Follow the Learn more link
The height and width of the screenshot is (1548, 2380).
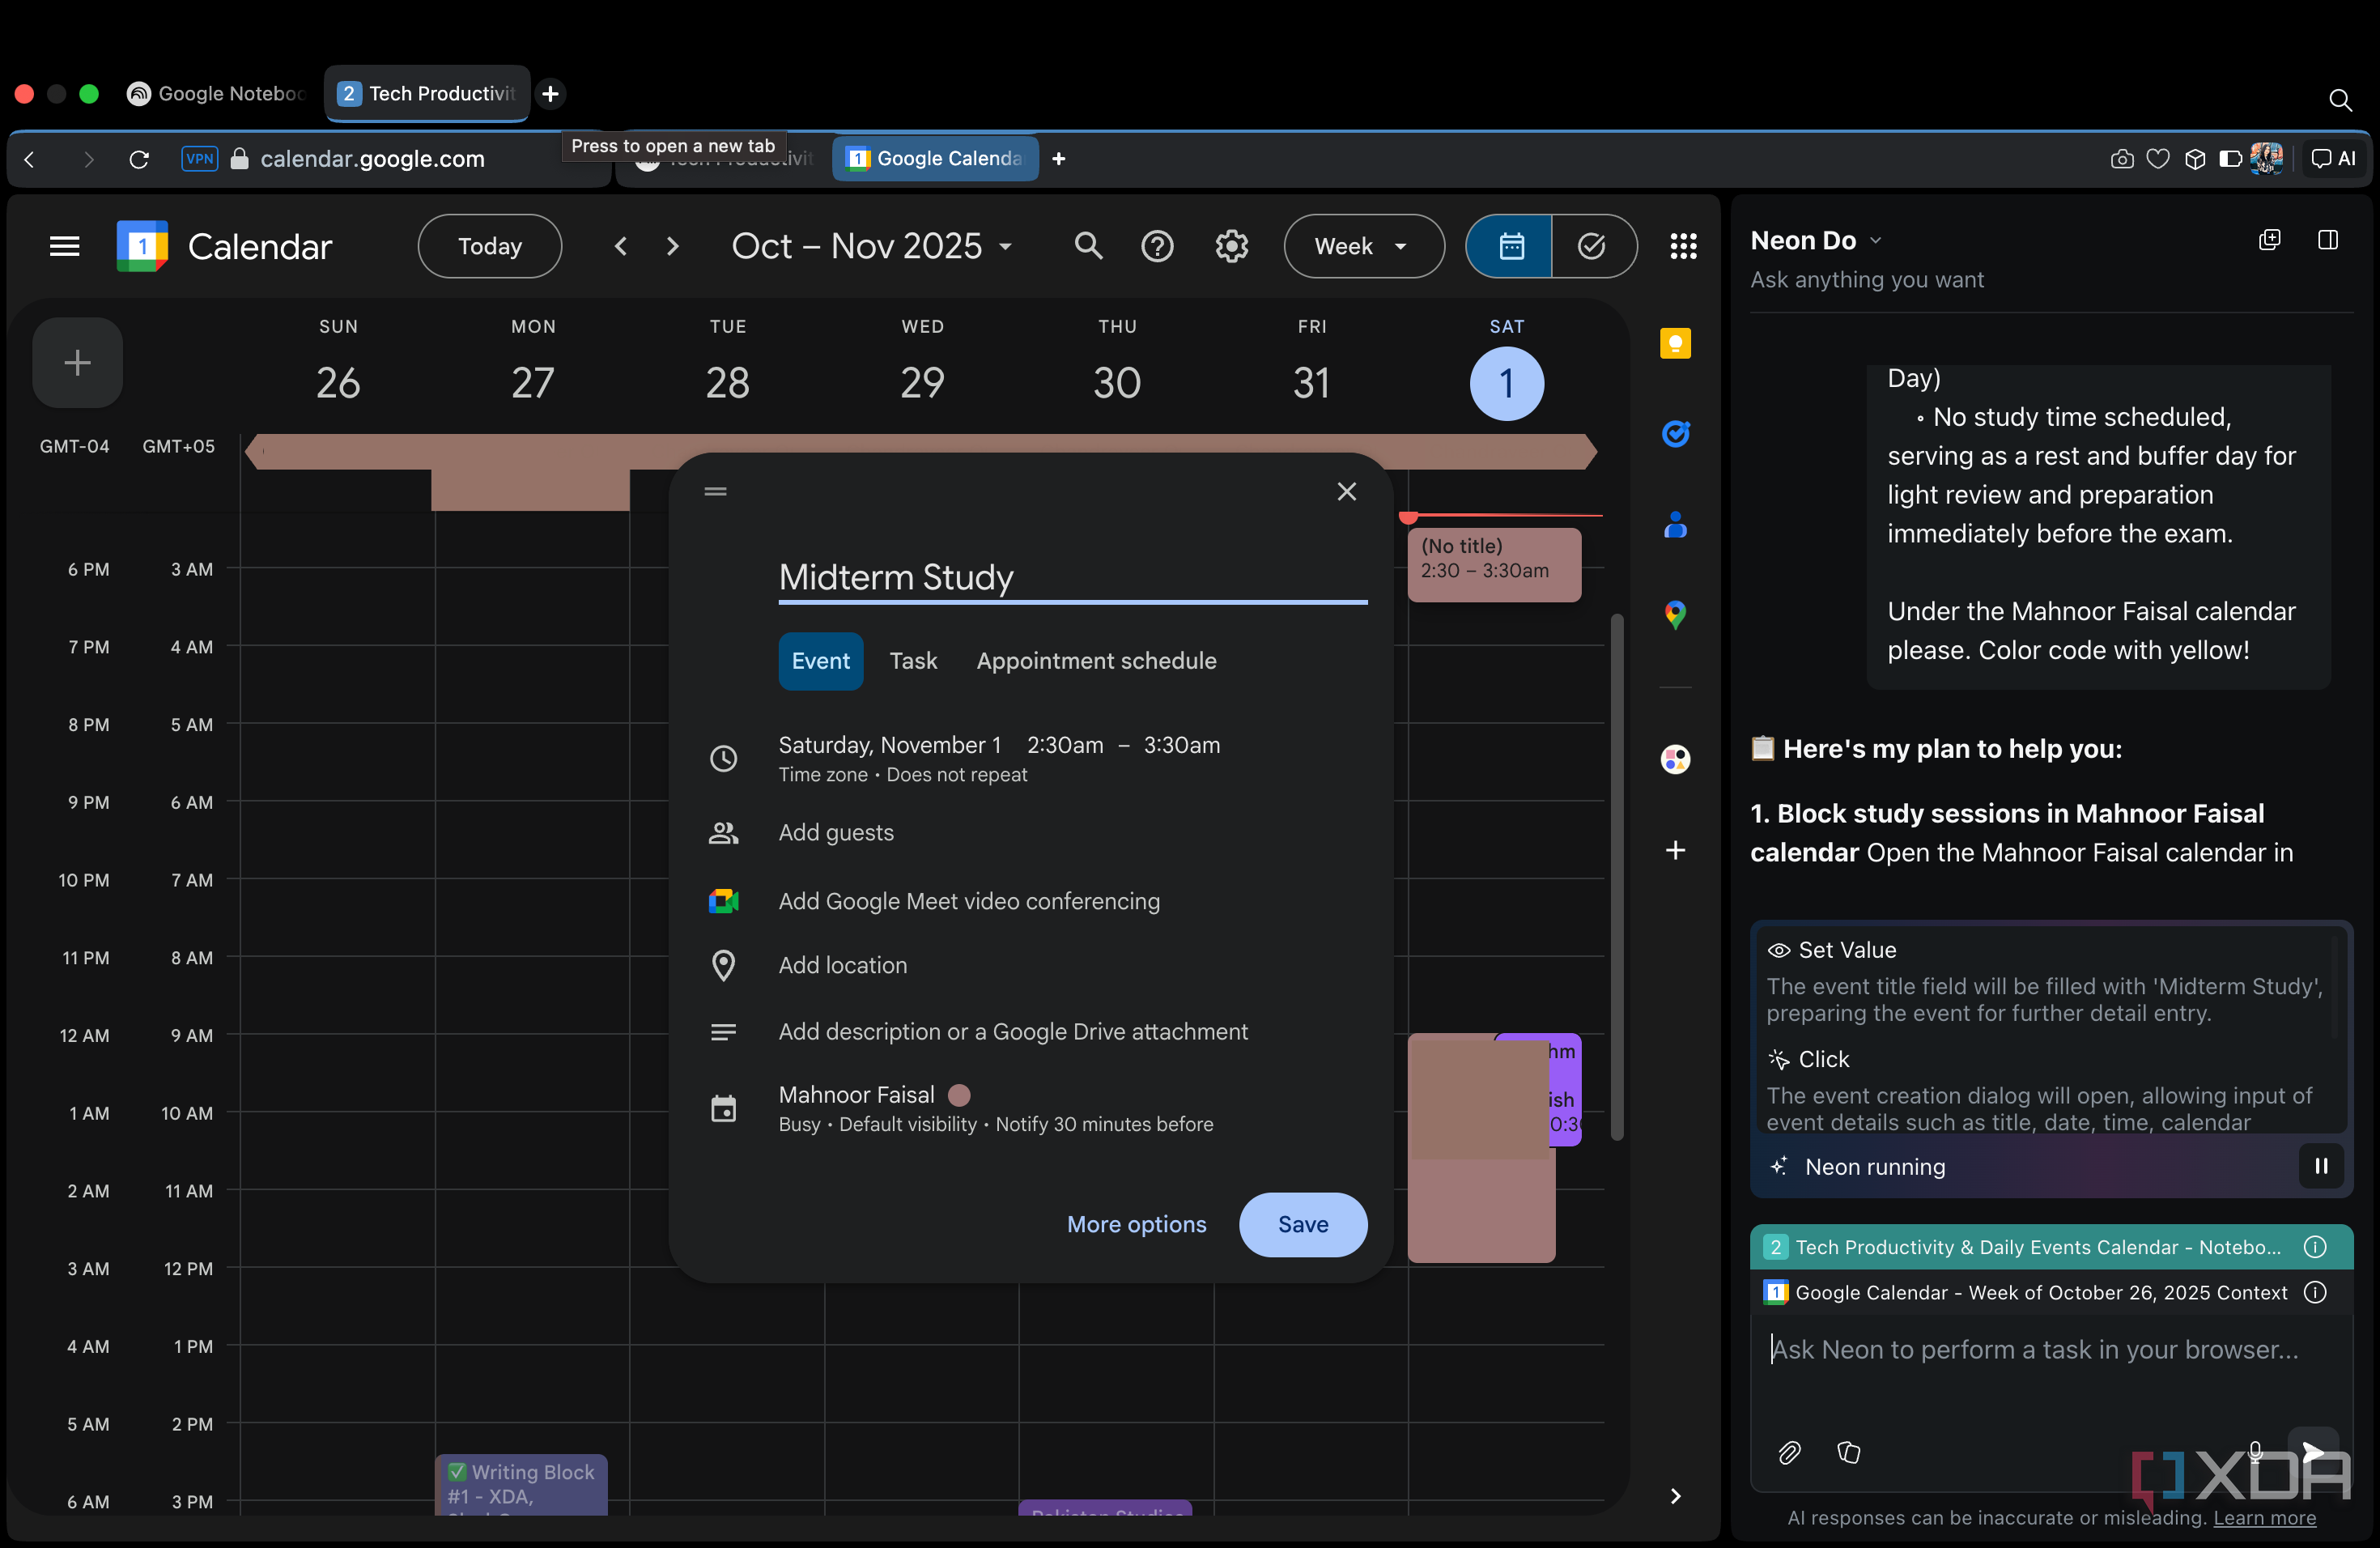pyautogui.click(x=2264, y=1517)
